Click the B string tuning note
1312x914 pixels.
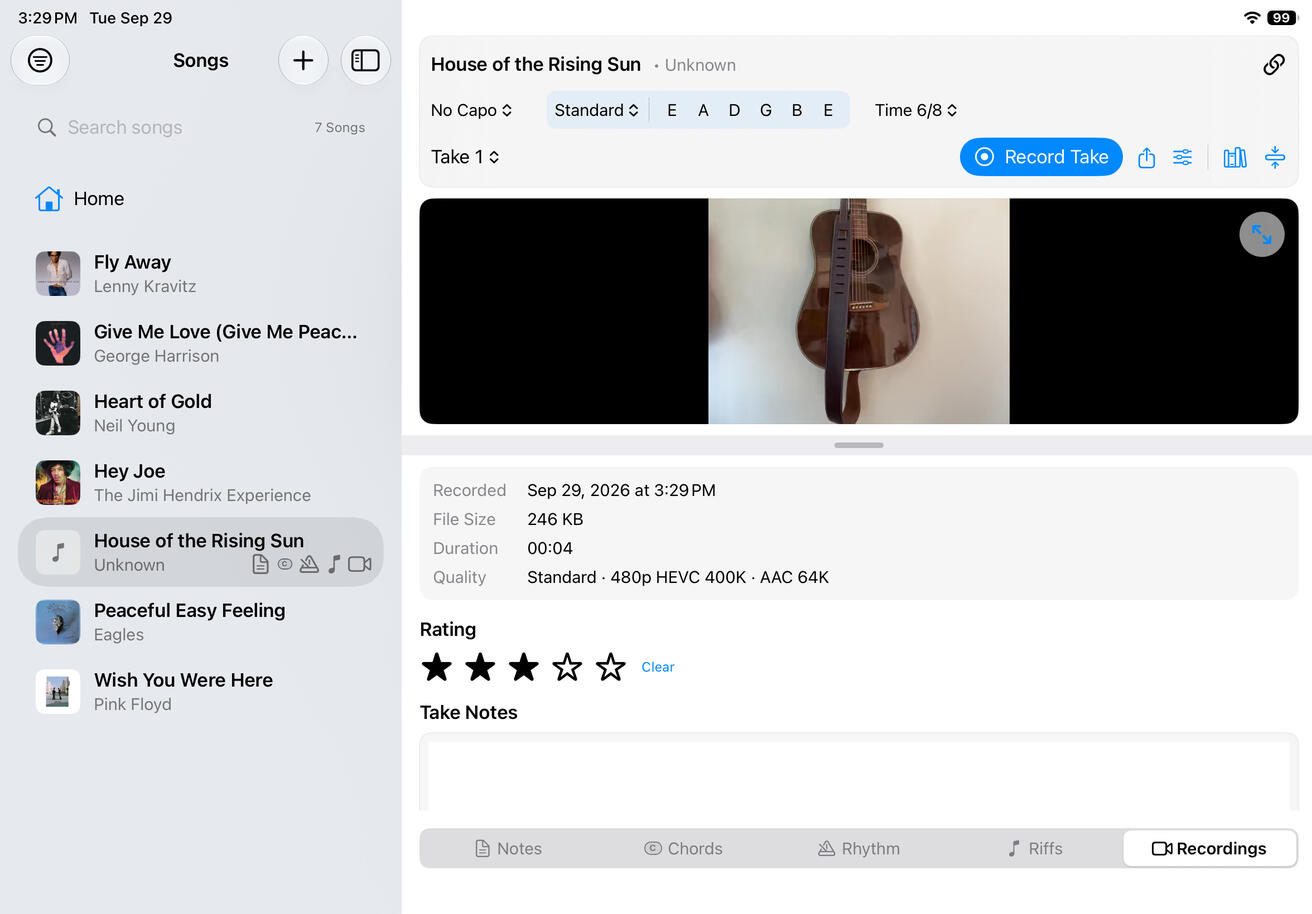[x=797, y=110]
